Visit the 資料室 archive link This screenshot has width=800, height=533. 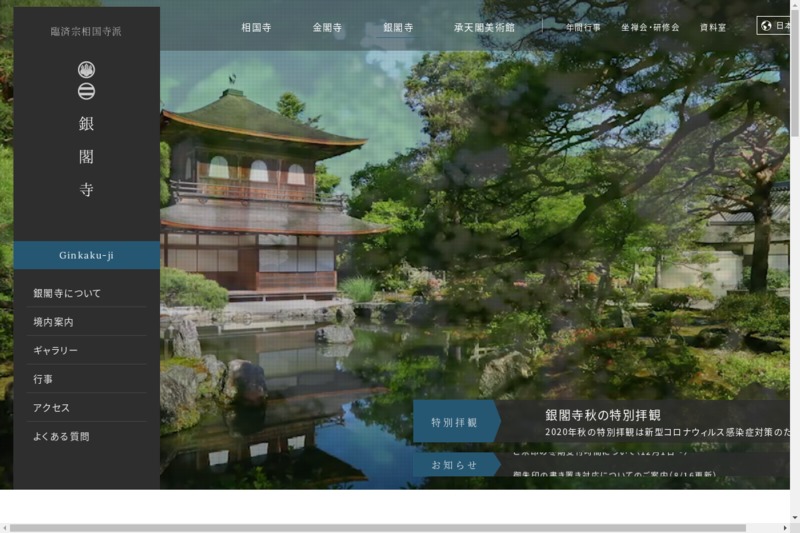click(x=713, y=27)
